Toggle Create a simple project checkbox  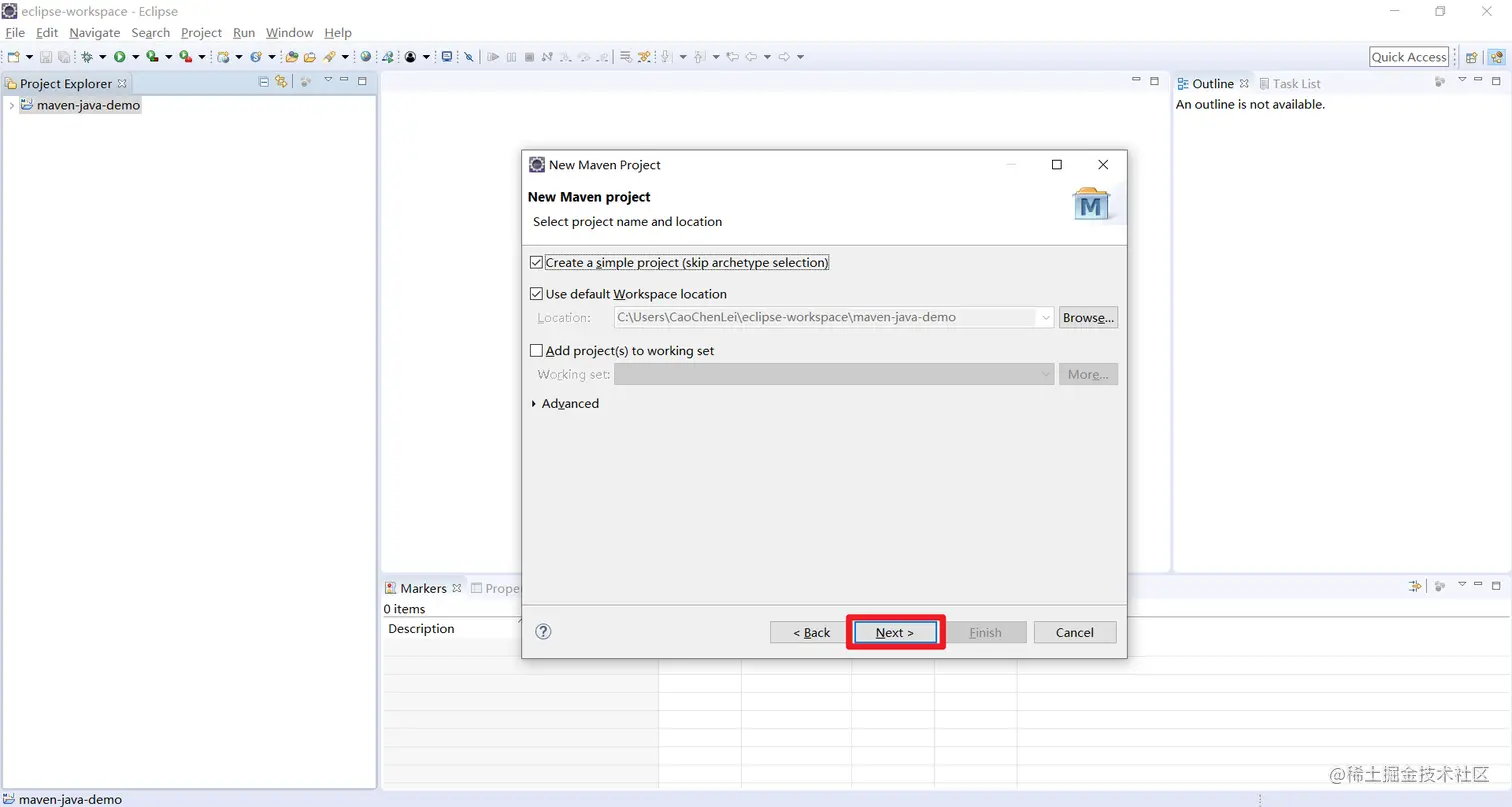(536, 262)
